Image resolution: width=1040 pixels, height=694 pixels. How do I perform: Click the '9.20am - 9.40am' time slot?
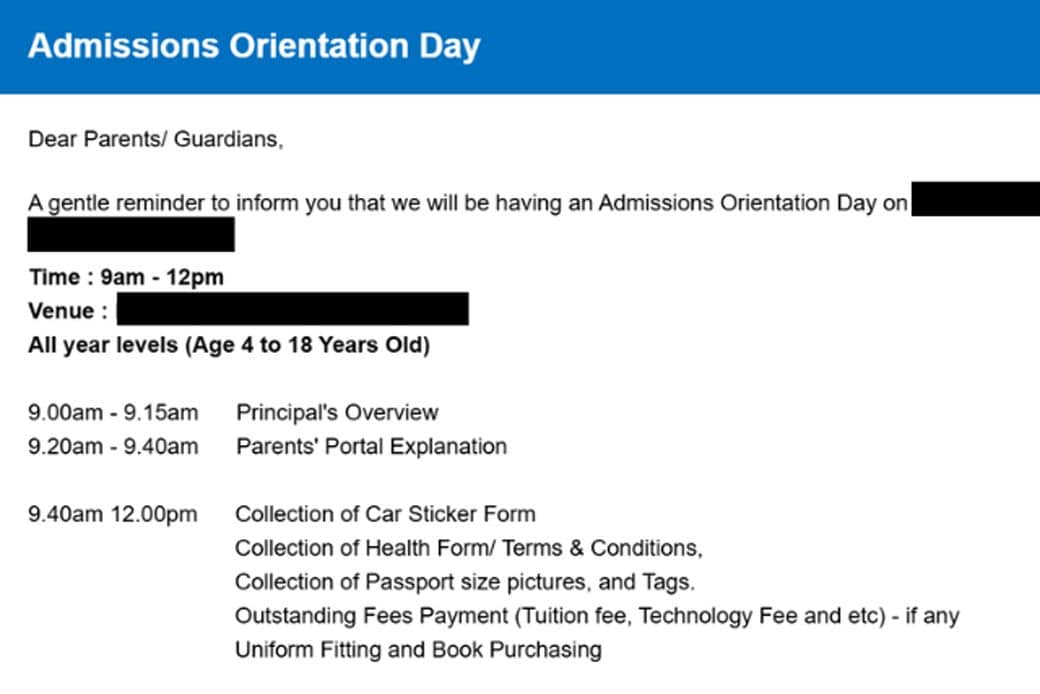pyautogui.click(x=113, y=446)
